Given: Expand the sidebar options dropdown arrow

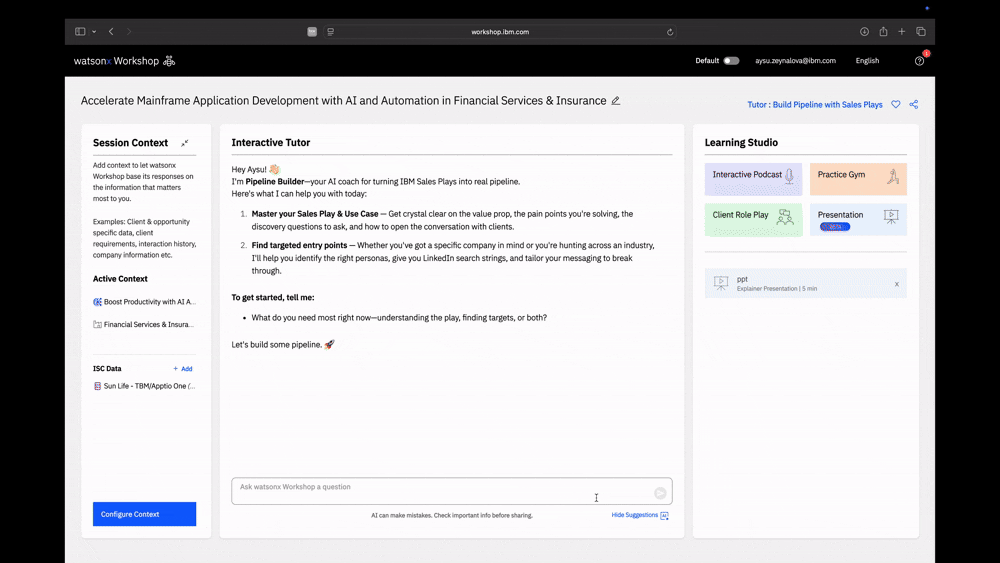Looking at the screenshot, I should tap(94, 31).
